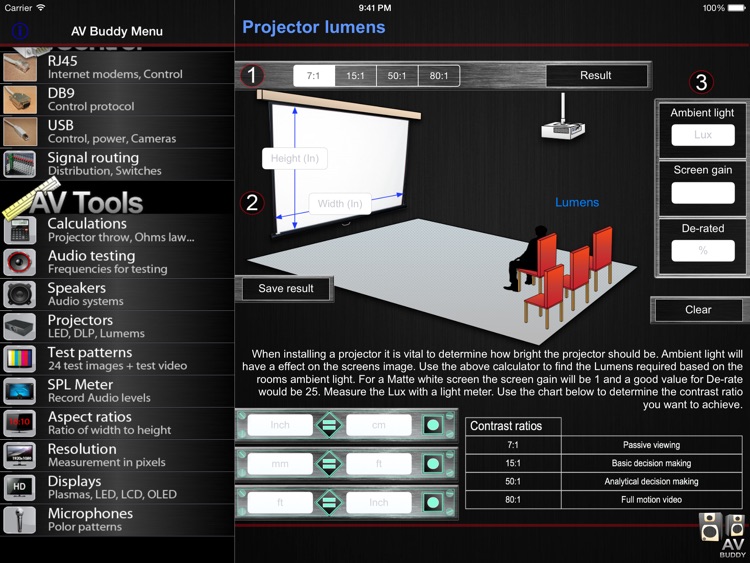Open the Signal routing patch panel icon
Image resolution: width=750 pixels, height=563 pixels.
point(20,164)
